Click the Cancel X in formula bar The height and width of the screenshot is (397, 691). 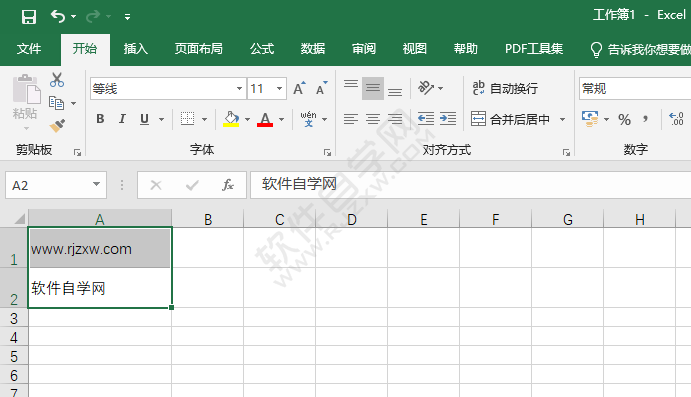(156, 185)
